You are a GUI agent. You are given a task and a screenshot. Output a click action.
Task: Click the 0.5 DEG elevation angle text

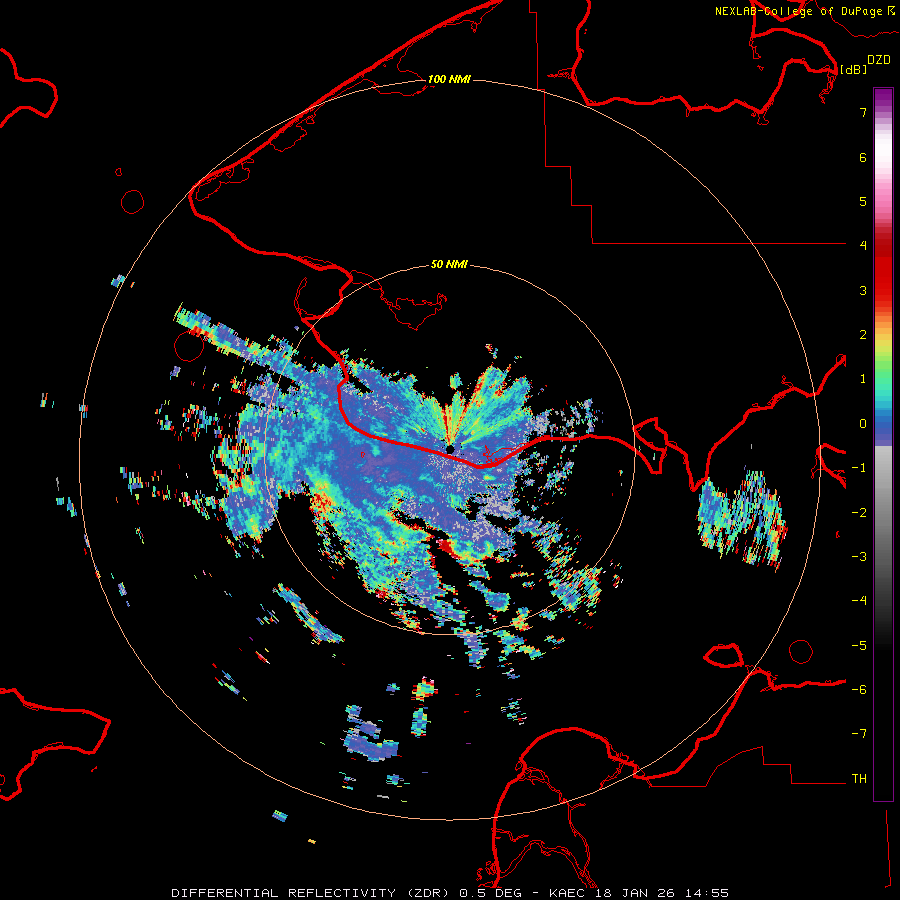491,893
